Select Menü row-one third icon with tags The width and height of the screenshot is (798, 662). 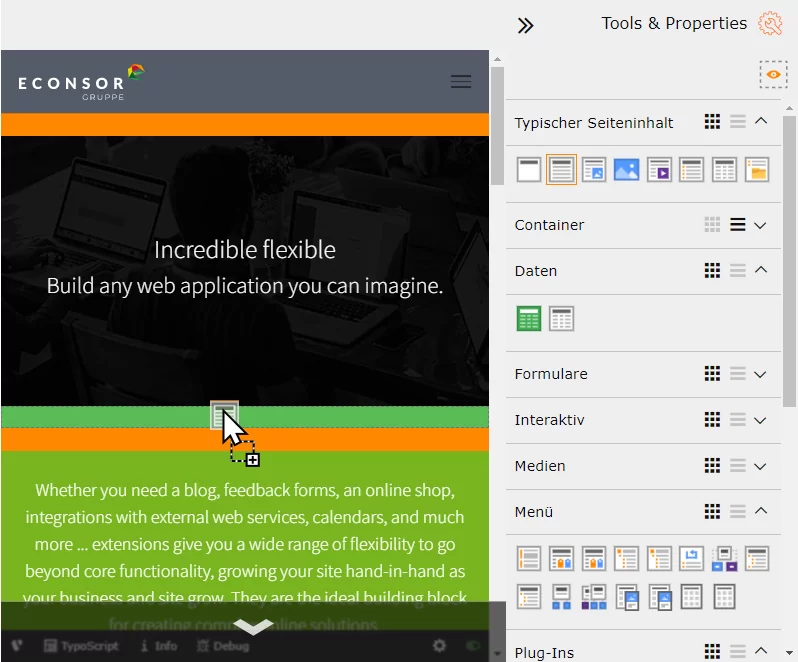[x=594, y=559]
